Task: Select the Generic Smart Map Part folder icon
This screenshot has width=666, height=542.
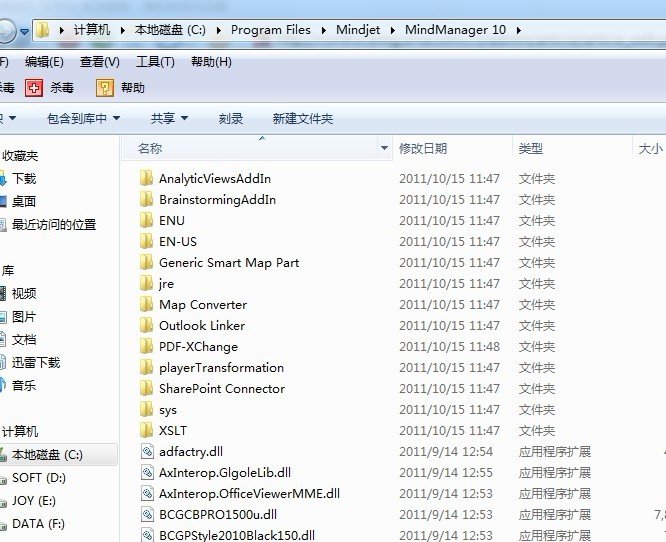Action: pyautogui.click(x=146, y=263)
